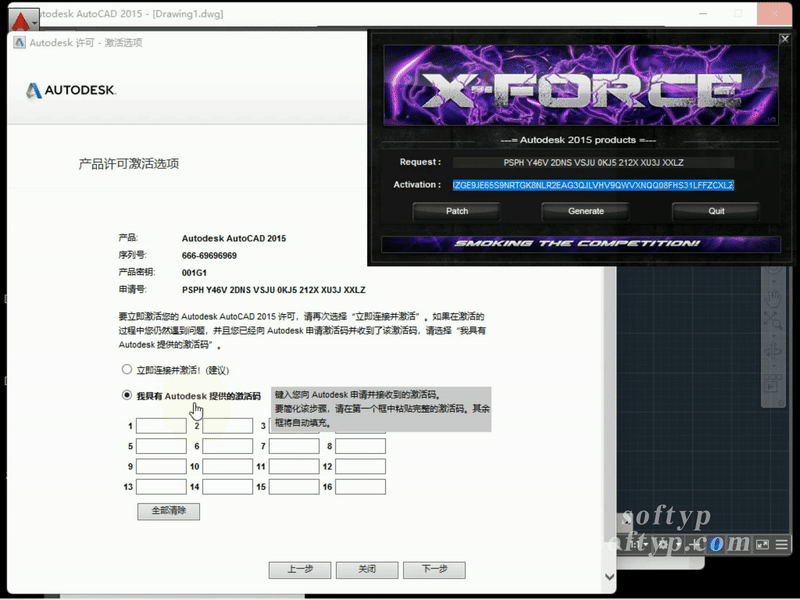This screenshot has height=600, width=800.
Task: Open status bar customization hamburger icon
Action: [782, 545]
